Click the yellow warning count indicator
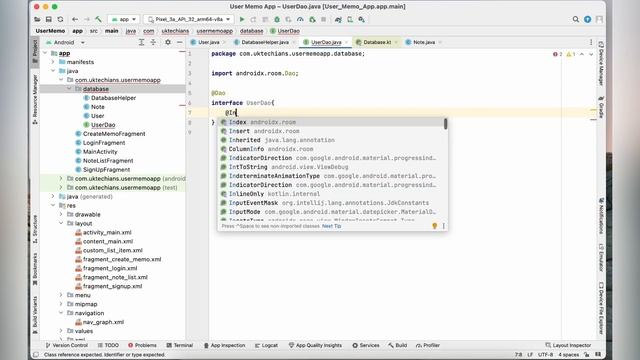 coord(571,54)
